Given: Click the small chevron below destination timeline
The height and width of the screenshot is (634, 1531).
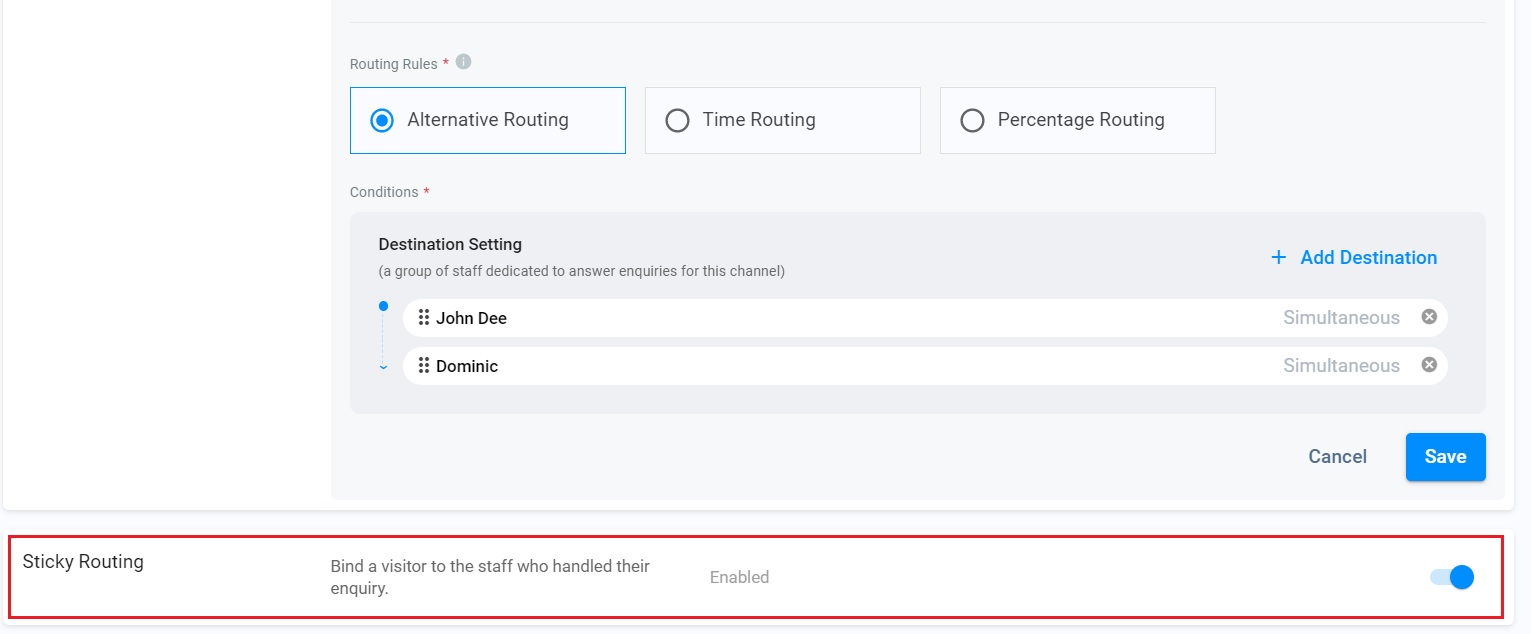Looking at the screenshot, I should 383,368.
